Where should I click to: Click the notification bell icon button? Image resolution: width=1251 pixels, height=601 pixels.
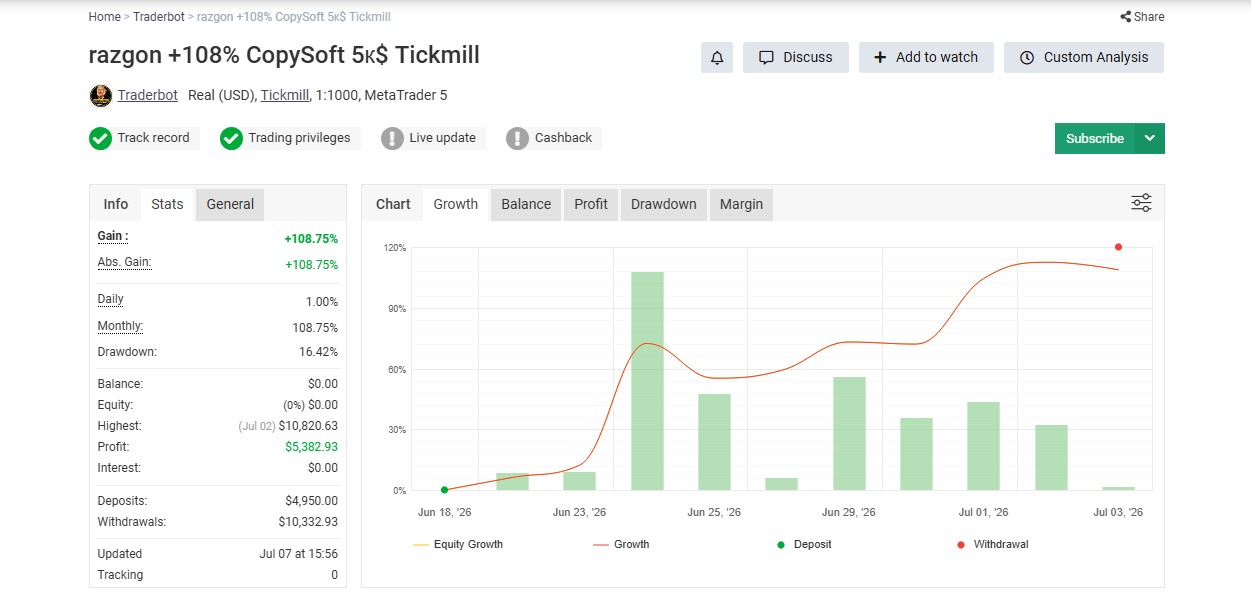pyautogui.click(x=717, y=57)
